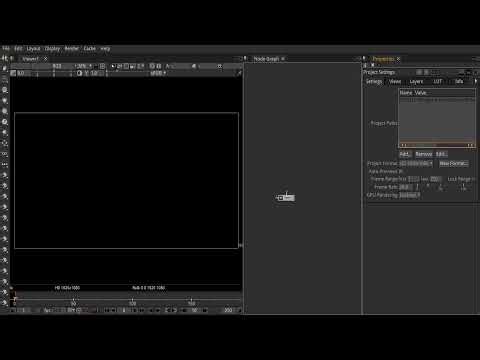Open the GPU Rendering dropdown

point(410,195)
